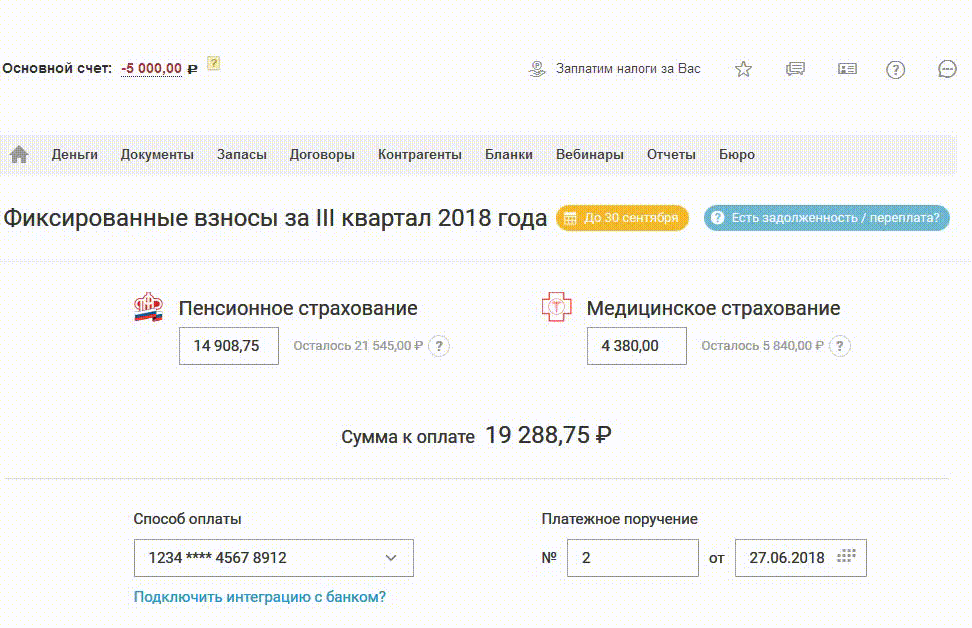This screenshot has width=972, height=628.
Task: Open the Документы menu
Action: [x=157, y=155]
